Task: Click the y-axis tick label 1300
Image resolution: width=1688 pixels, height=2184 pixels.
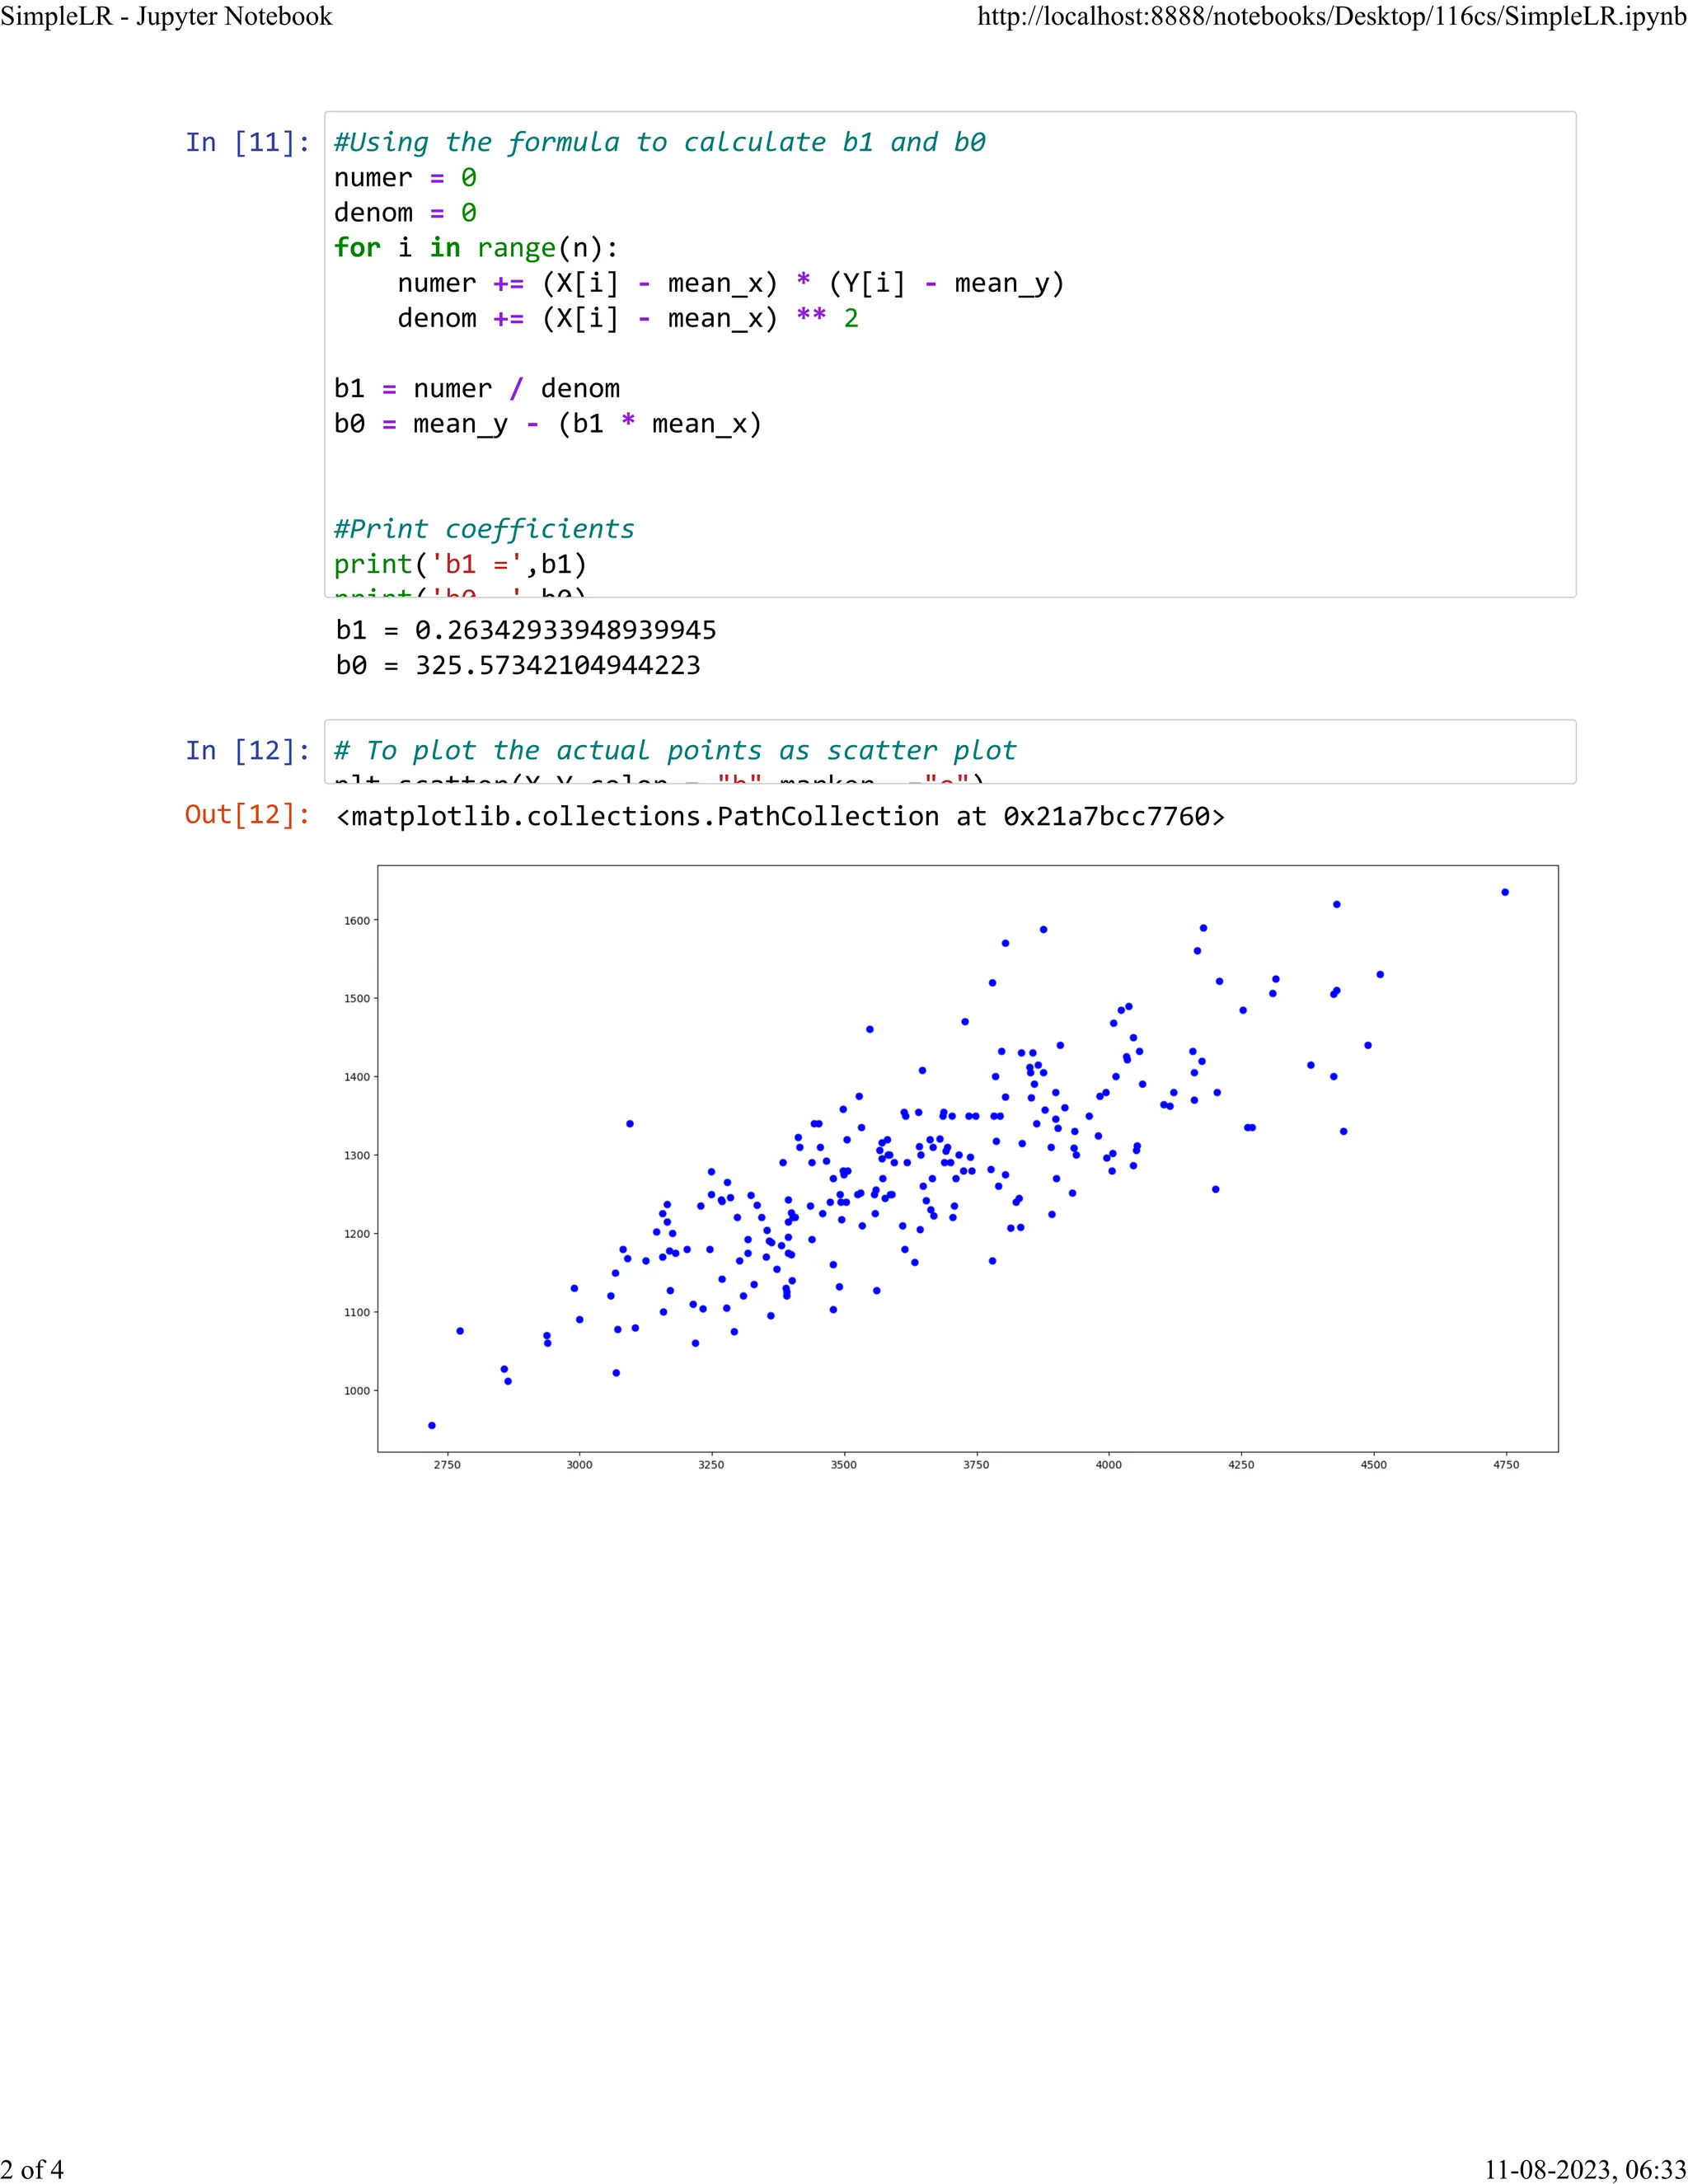Action: pyautogui.click(x=357, y=1156)
